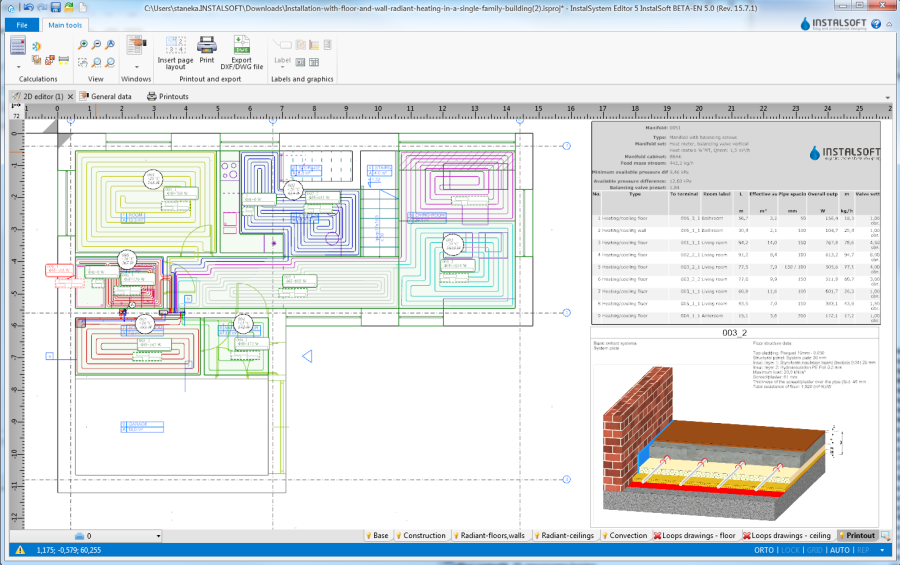
Task: Click Insert page layout icon
Action: coord(176,45)
